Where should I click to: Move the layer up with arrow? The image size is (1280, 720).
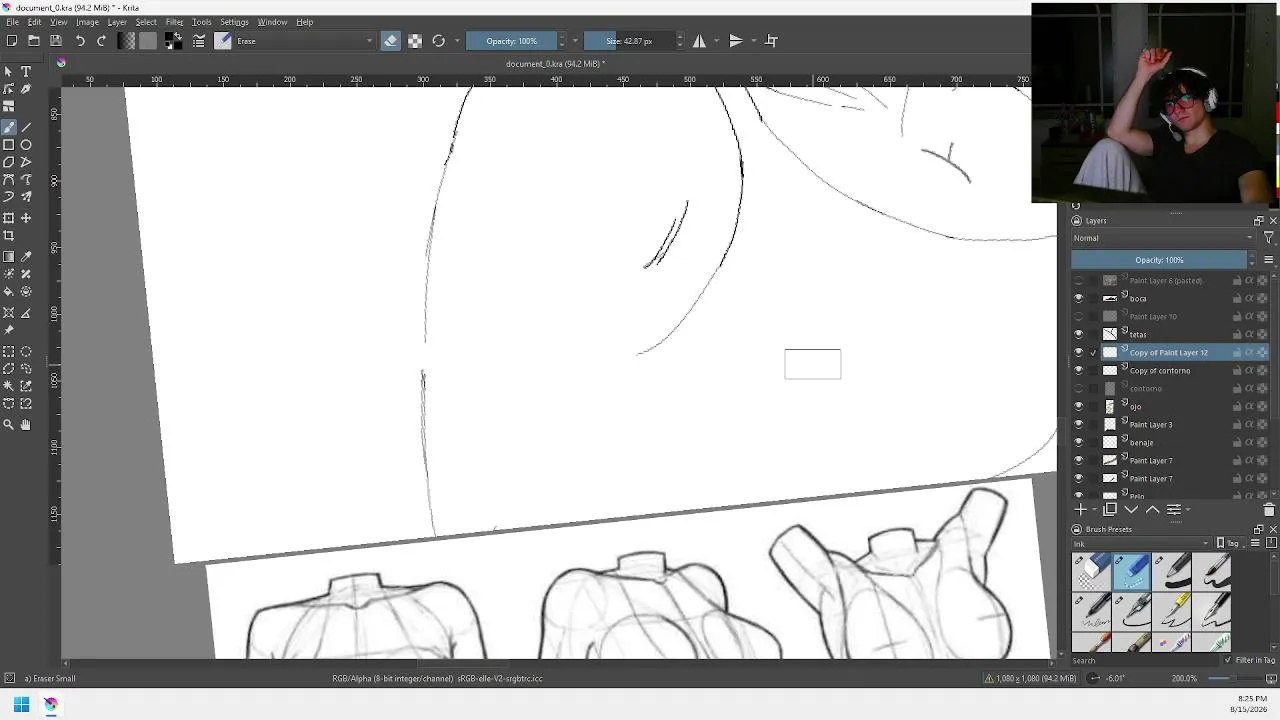(x=1153, y=510)
